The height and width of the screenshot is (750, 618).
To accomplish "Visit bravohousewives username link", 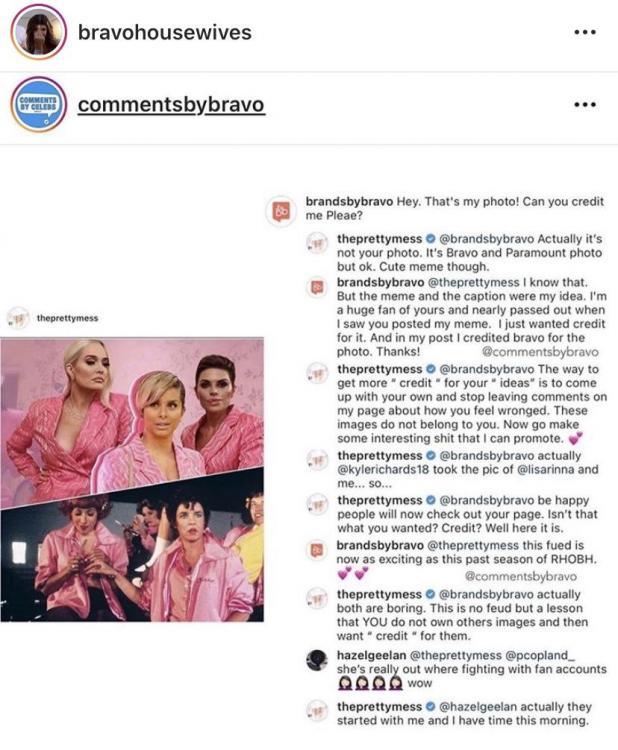I will pyautogui.click(x=165, y=33).
